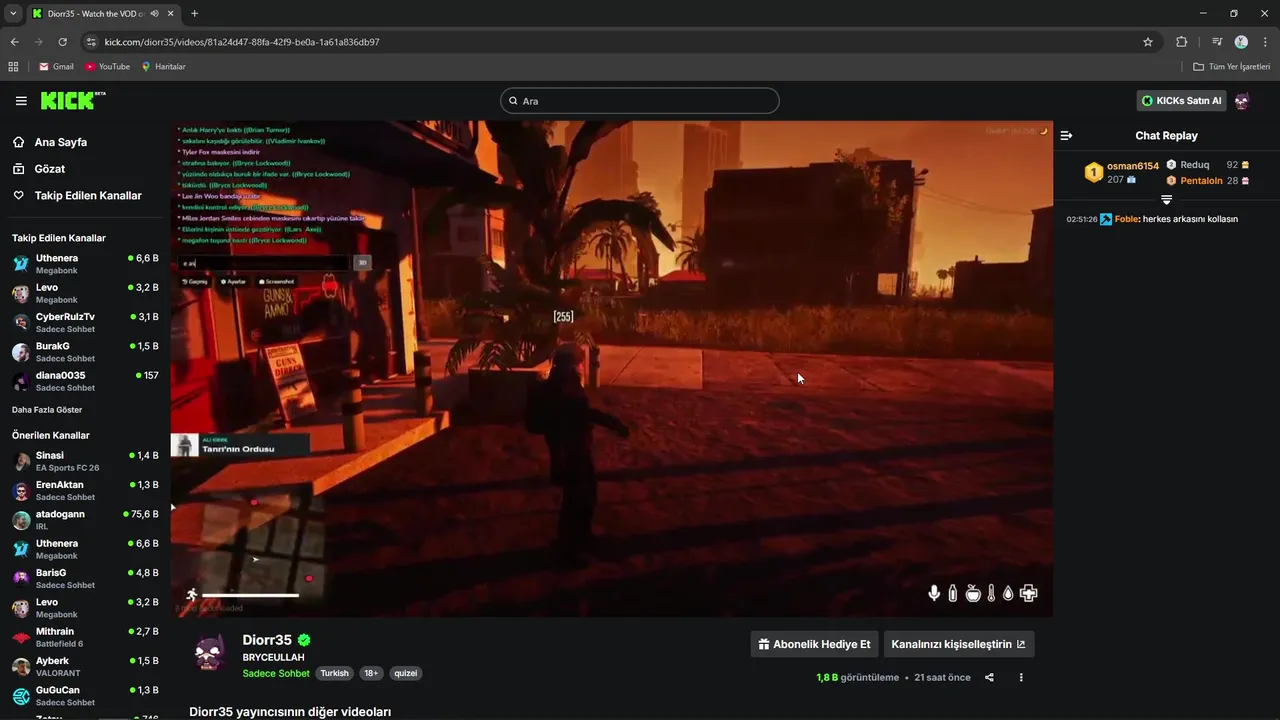Viewport: 1280px width, 720px height.
Task: Open the user profile avatar menu
Action: click(x=1242, y=101)
